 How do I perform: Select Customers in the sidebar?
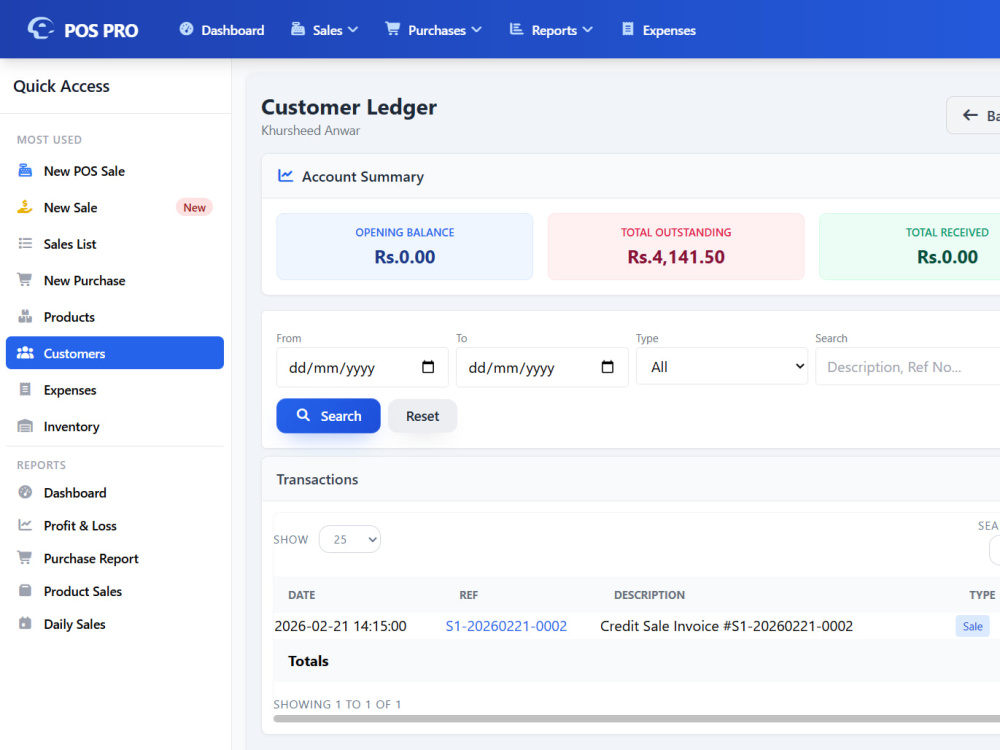[x=115, y=353]
